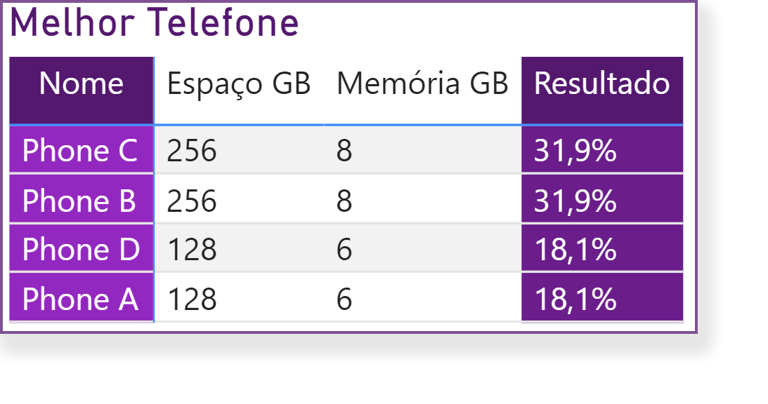The width and height of the screenshot is (768, 404).
Task: Select Phone A's Memória GB value 6
Action: point(344,298)
